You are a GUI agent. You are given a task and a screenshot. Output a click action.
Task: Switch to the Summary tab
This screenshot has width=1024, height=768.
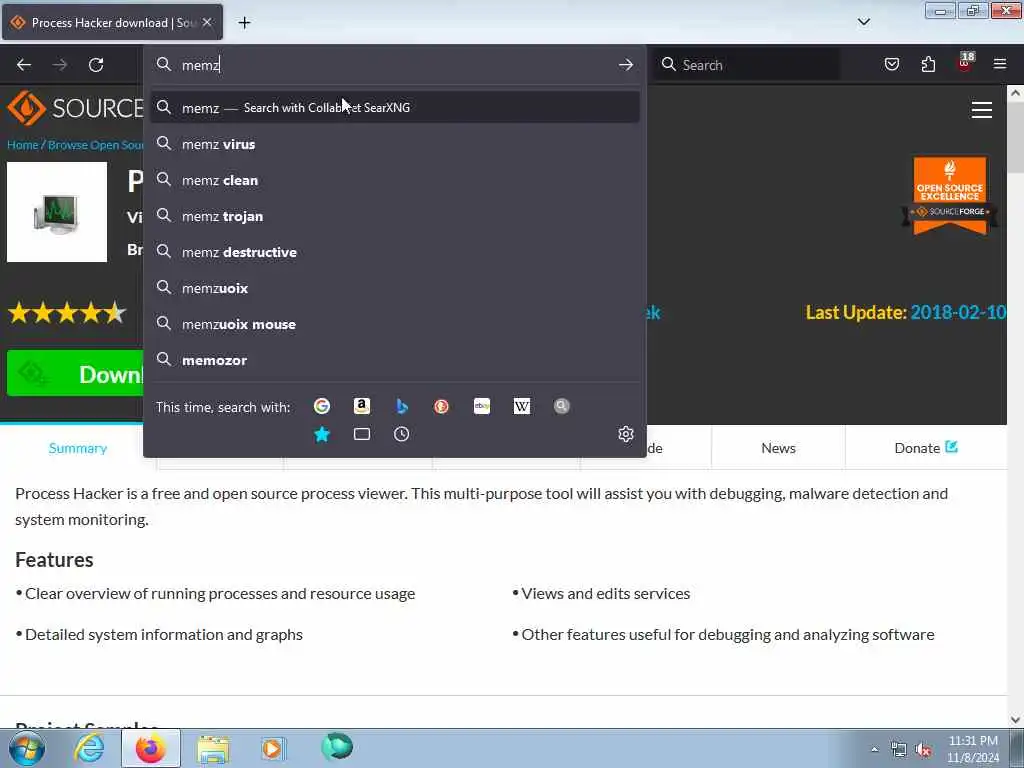coord(78,448)
